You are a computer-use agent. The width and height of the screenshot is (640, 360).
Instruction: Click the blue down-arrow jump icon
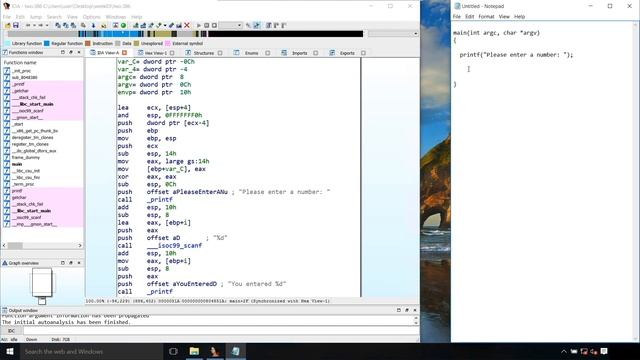(x=93, y=25)
